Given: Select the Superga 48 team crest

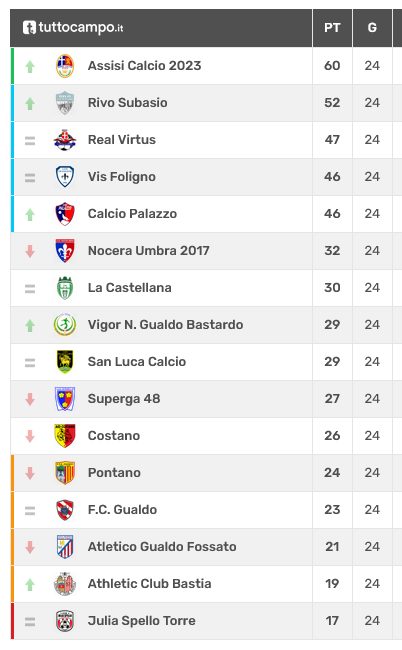Looking at the screenshot, I should 65,399.
